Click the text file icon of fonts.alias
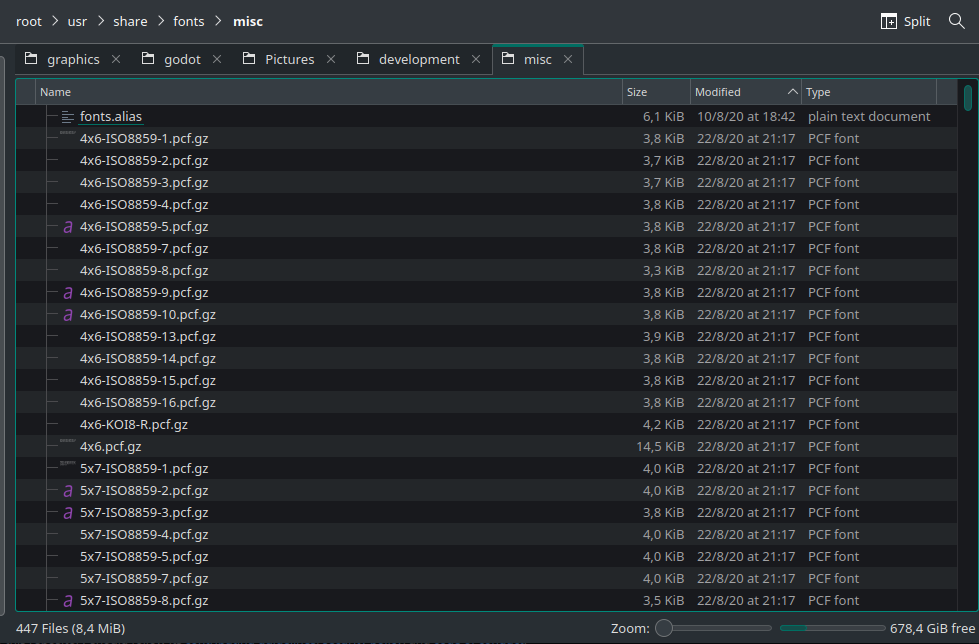Image resolution: width=979 pixels, height=644 pixels. tap(67, 117)
